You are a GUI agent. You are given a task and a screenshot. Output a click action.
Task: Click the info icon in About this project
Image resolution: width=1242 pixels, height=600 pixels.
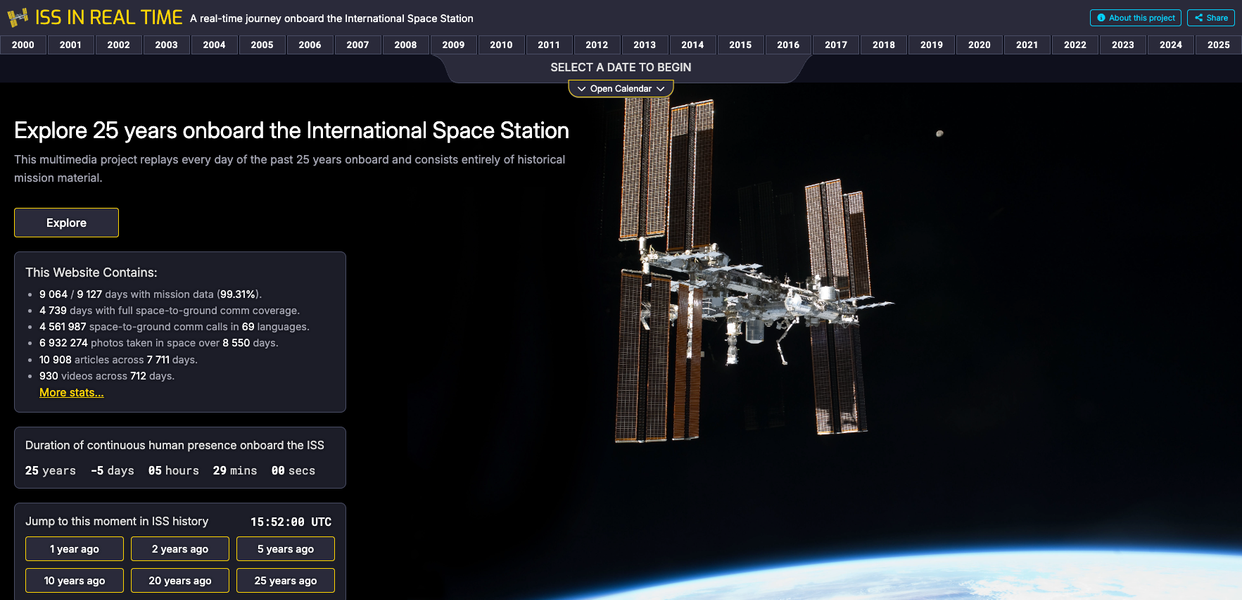[1101, 18]
